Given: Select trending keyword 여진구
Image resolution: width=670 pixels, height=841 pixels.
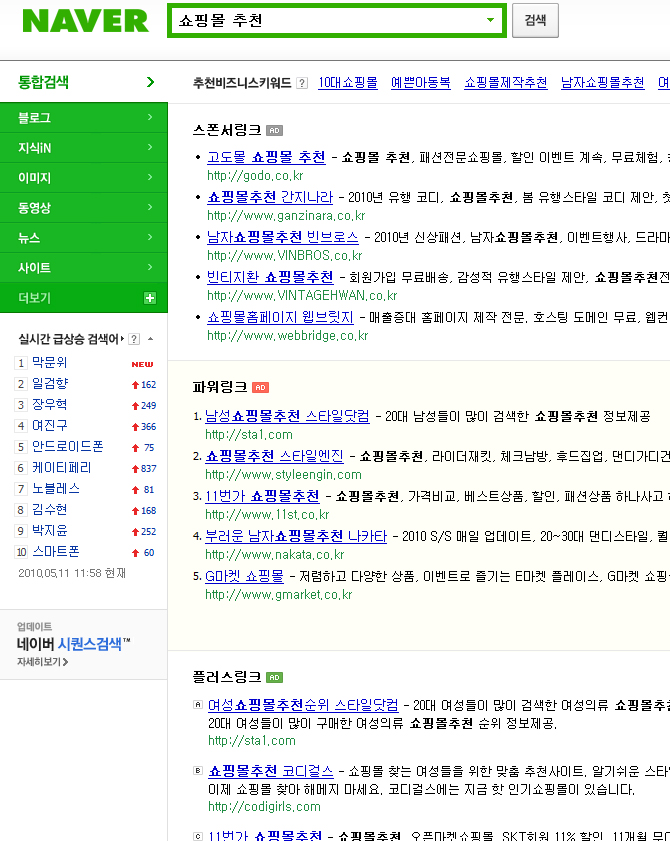Looking at the screenshot, I should (x=49, y=426).
